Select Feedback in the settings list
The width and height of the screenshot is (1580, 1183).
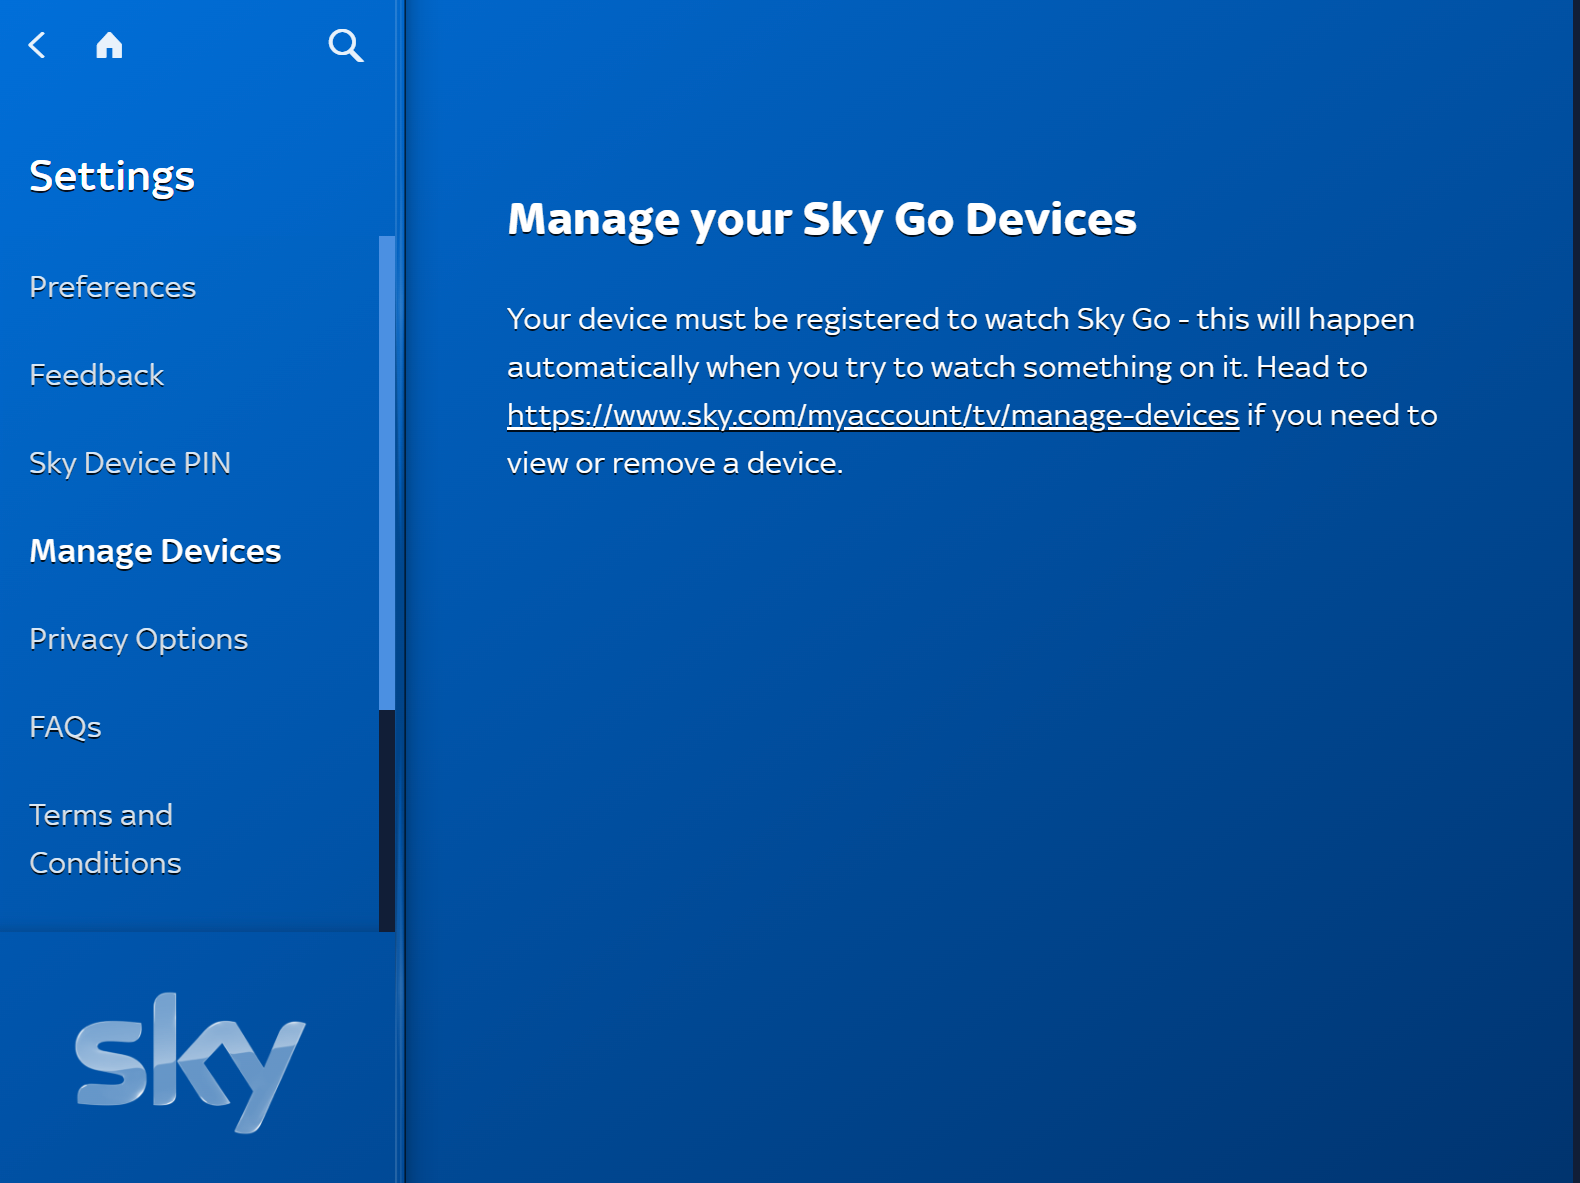(x=96, y=375)
